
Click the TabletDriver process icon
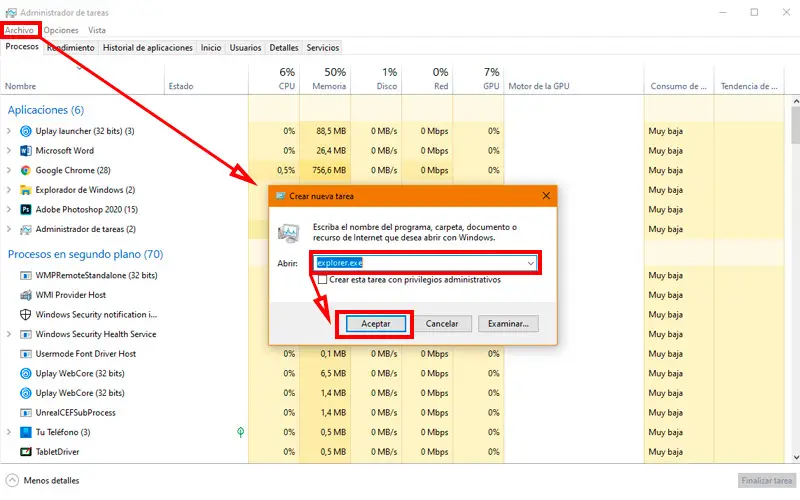tap(26, 452)
